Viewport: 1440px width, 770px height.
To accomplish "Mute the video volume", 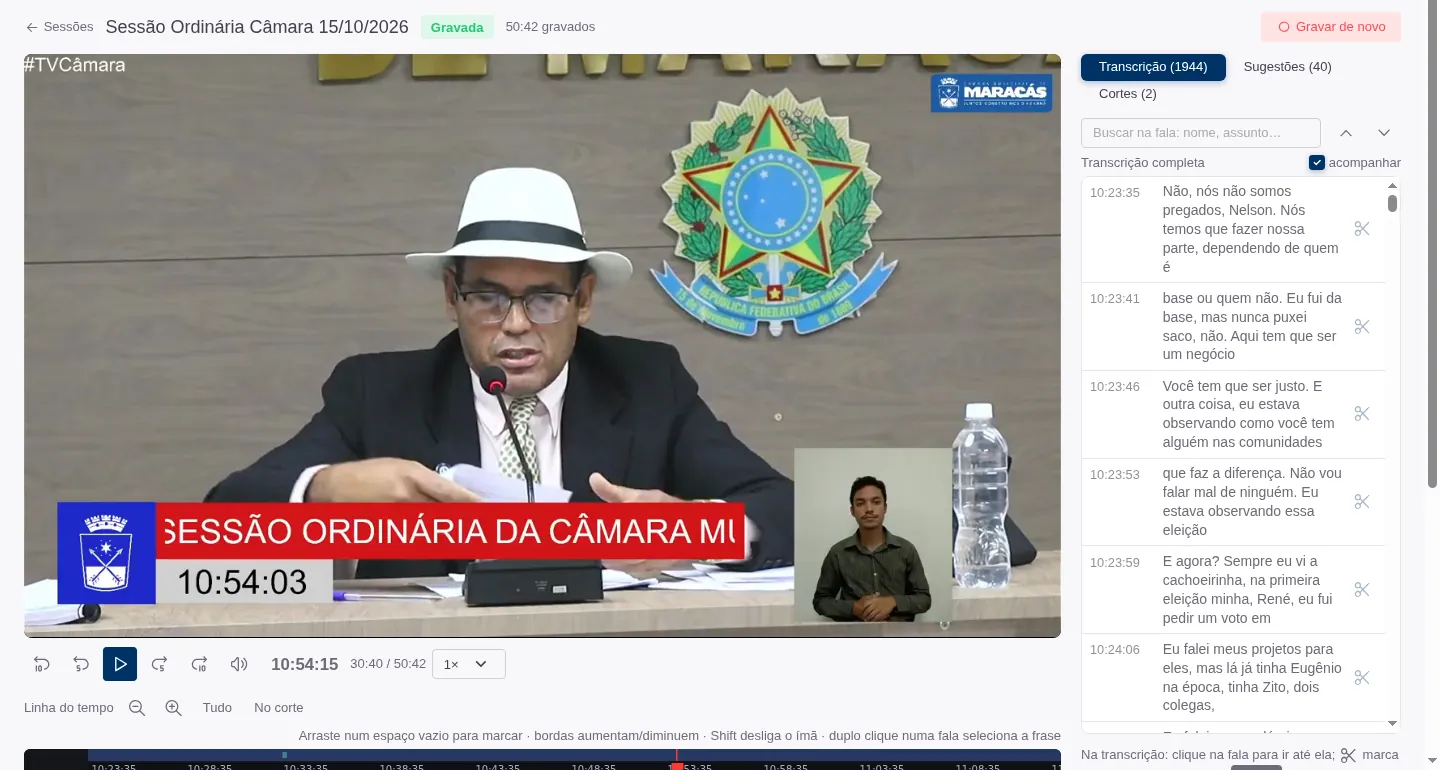I will [239, 664].
